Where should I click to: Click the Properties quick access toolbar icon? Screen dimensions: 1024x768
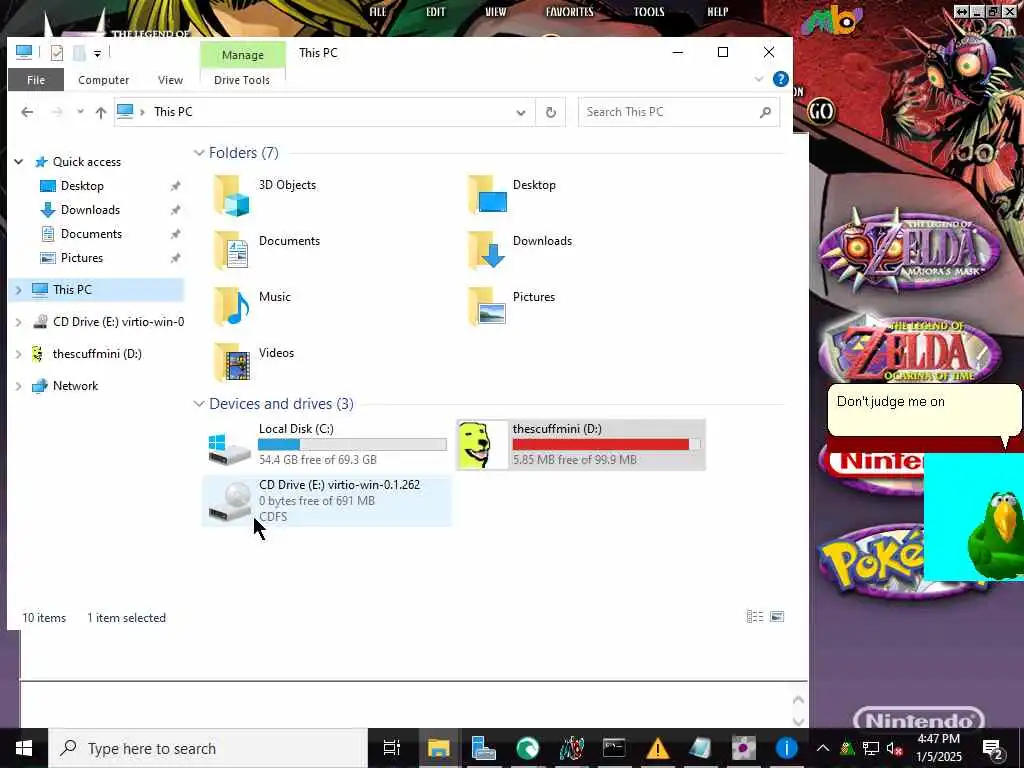click(57, 53)
